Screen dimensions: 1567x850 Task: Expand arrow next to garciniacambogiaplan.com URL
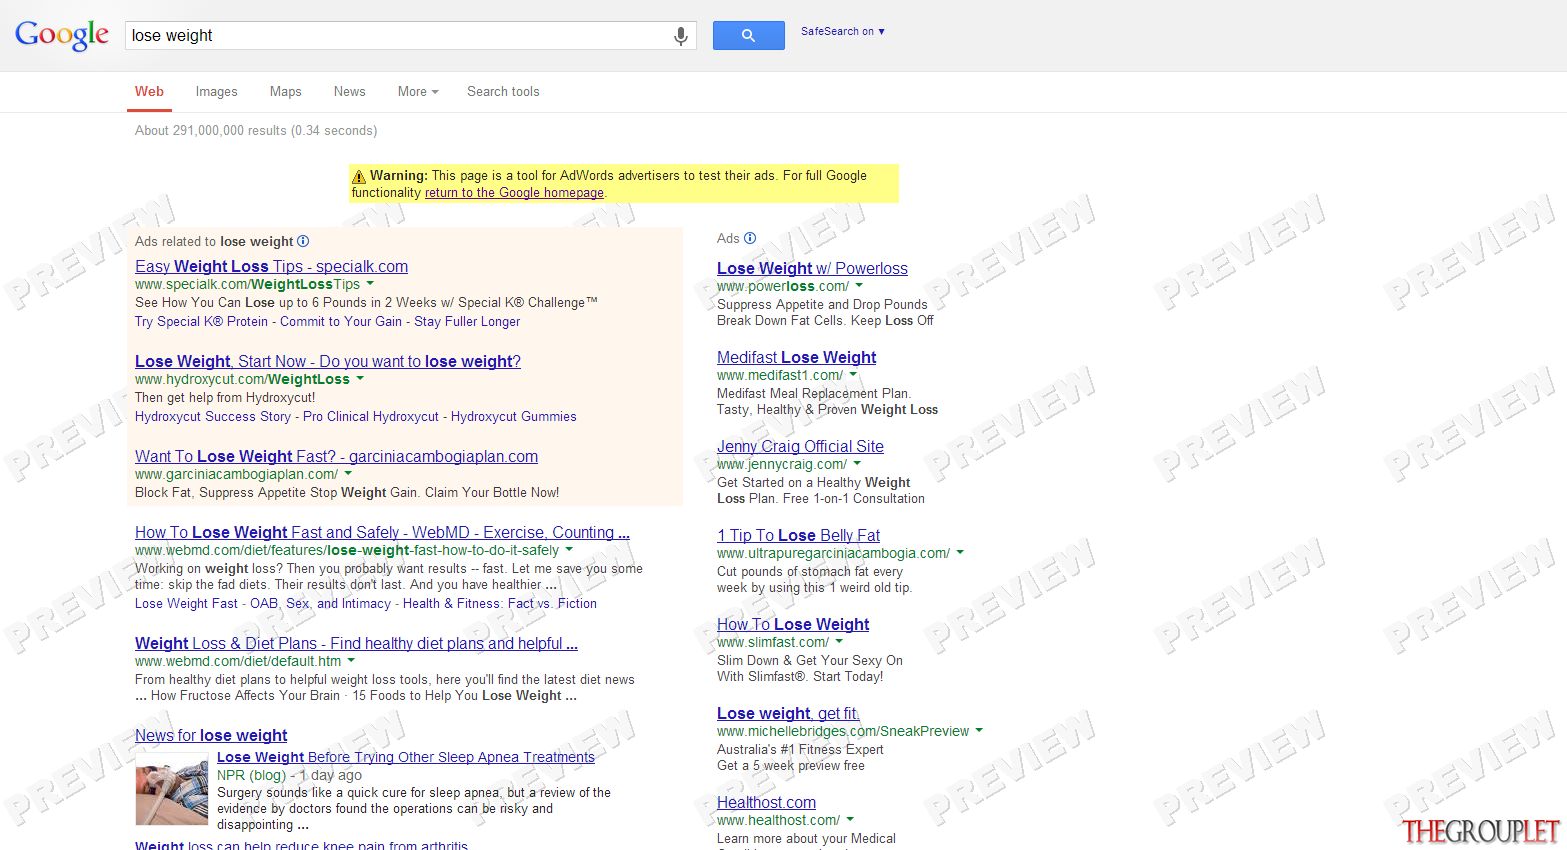point(348,474)
